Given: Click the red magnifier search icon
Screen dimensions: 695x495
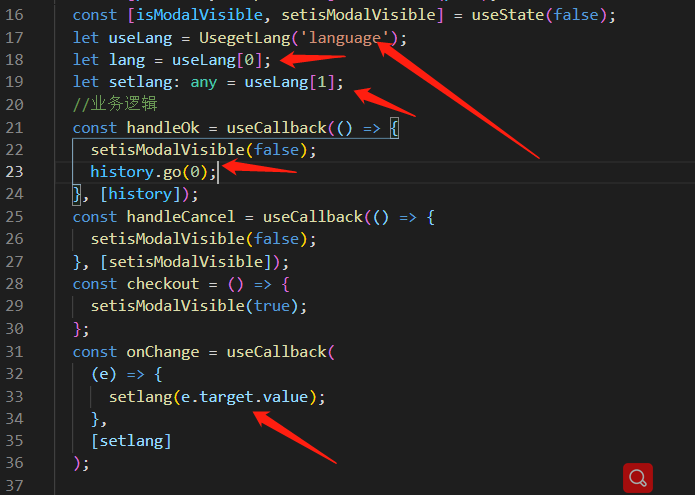Looking at the screenshot, I should [x=637, y=478].
